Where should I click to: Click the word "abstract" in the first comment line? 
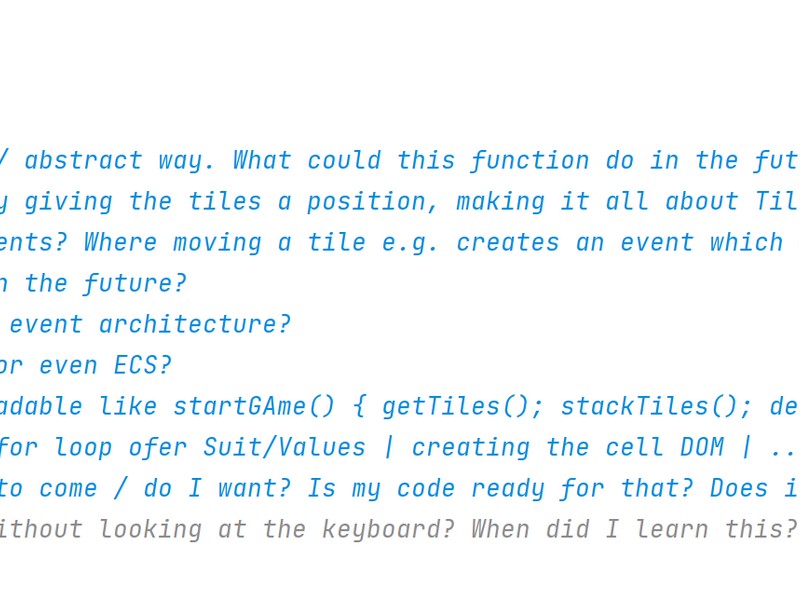tap(83, 160)
